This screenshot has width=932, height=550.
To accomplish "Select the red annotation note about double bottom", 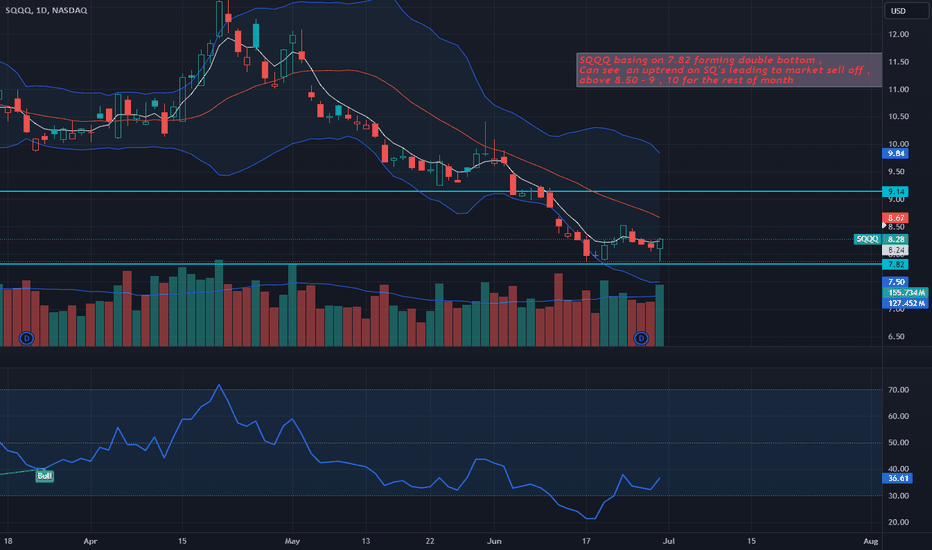I will pyautogui.click(x=729, y=70).
